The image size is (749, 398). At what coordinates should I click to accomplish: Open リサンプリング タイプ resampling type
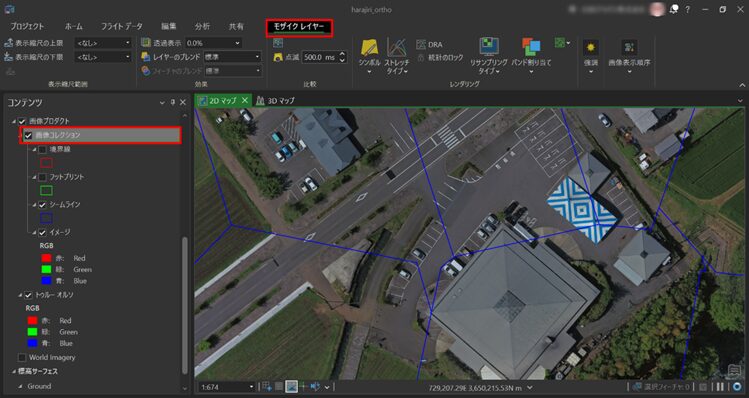tap(488, 55)
